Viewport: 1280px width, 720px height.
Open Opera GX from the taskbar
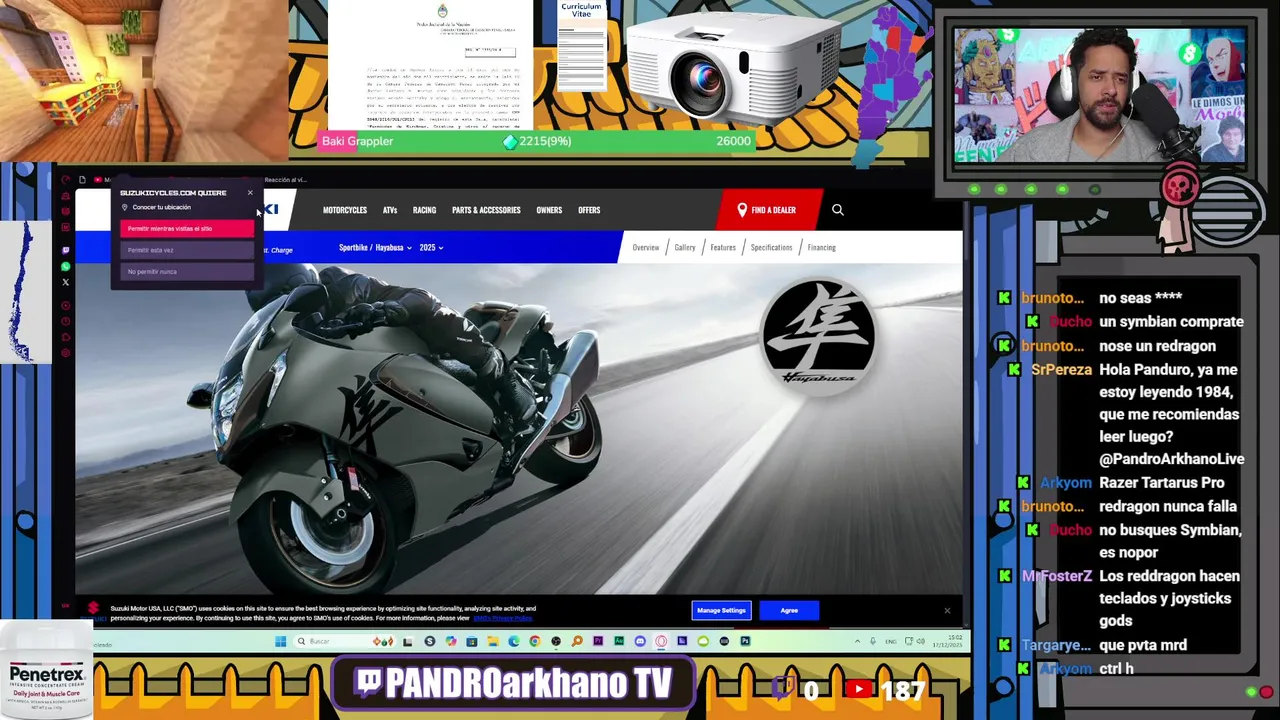[661, 641]
